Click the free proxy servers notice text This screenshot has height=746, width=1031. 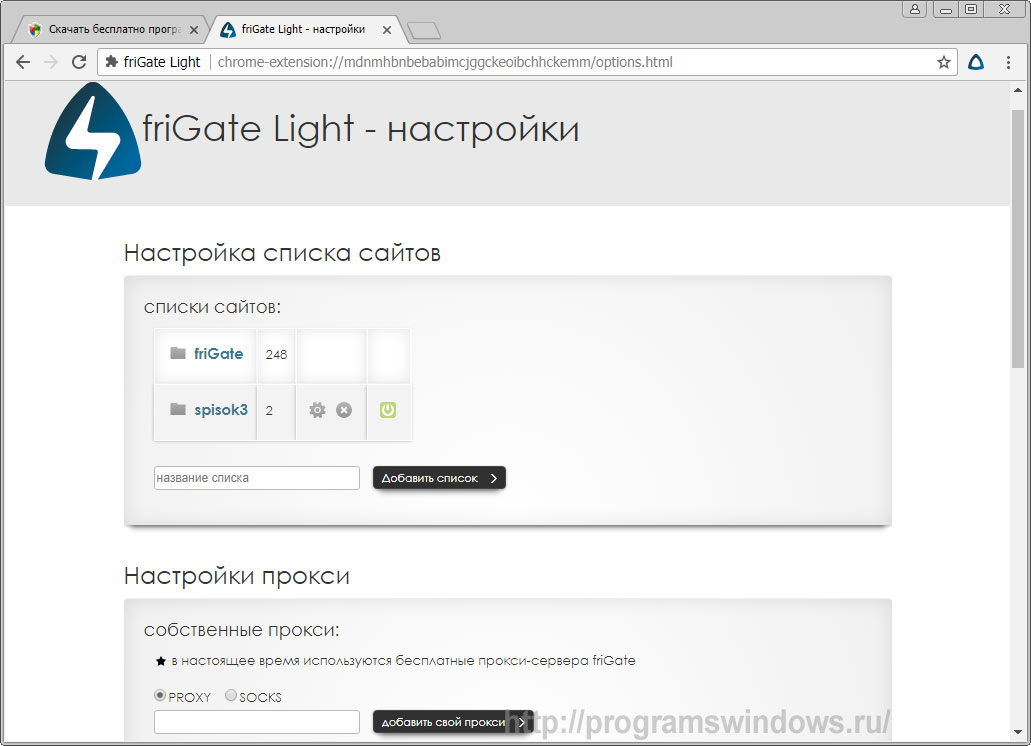click(x=403, y=661)
